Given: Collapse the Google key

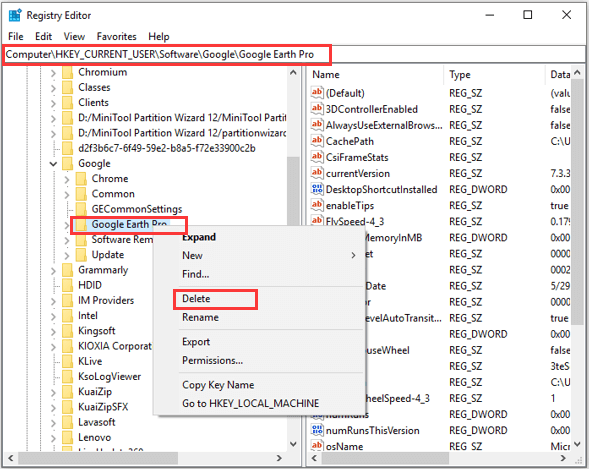Looking at the screenshot, I should (x=53, y=164).
